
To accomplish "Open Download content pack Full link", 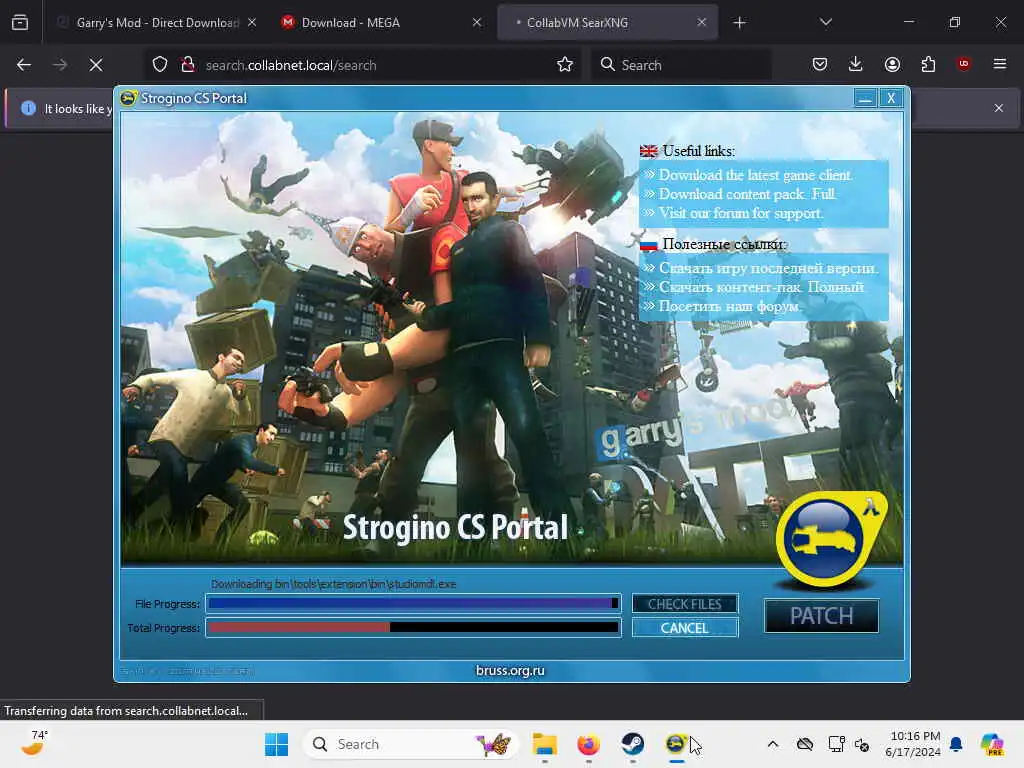I will [x=747, y=194].
